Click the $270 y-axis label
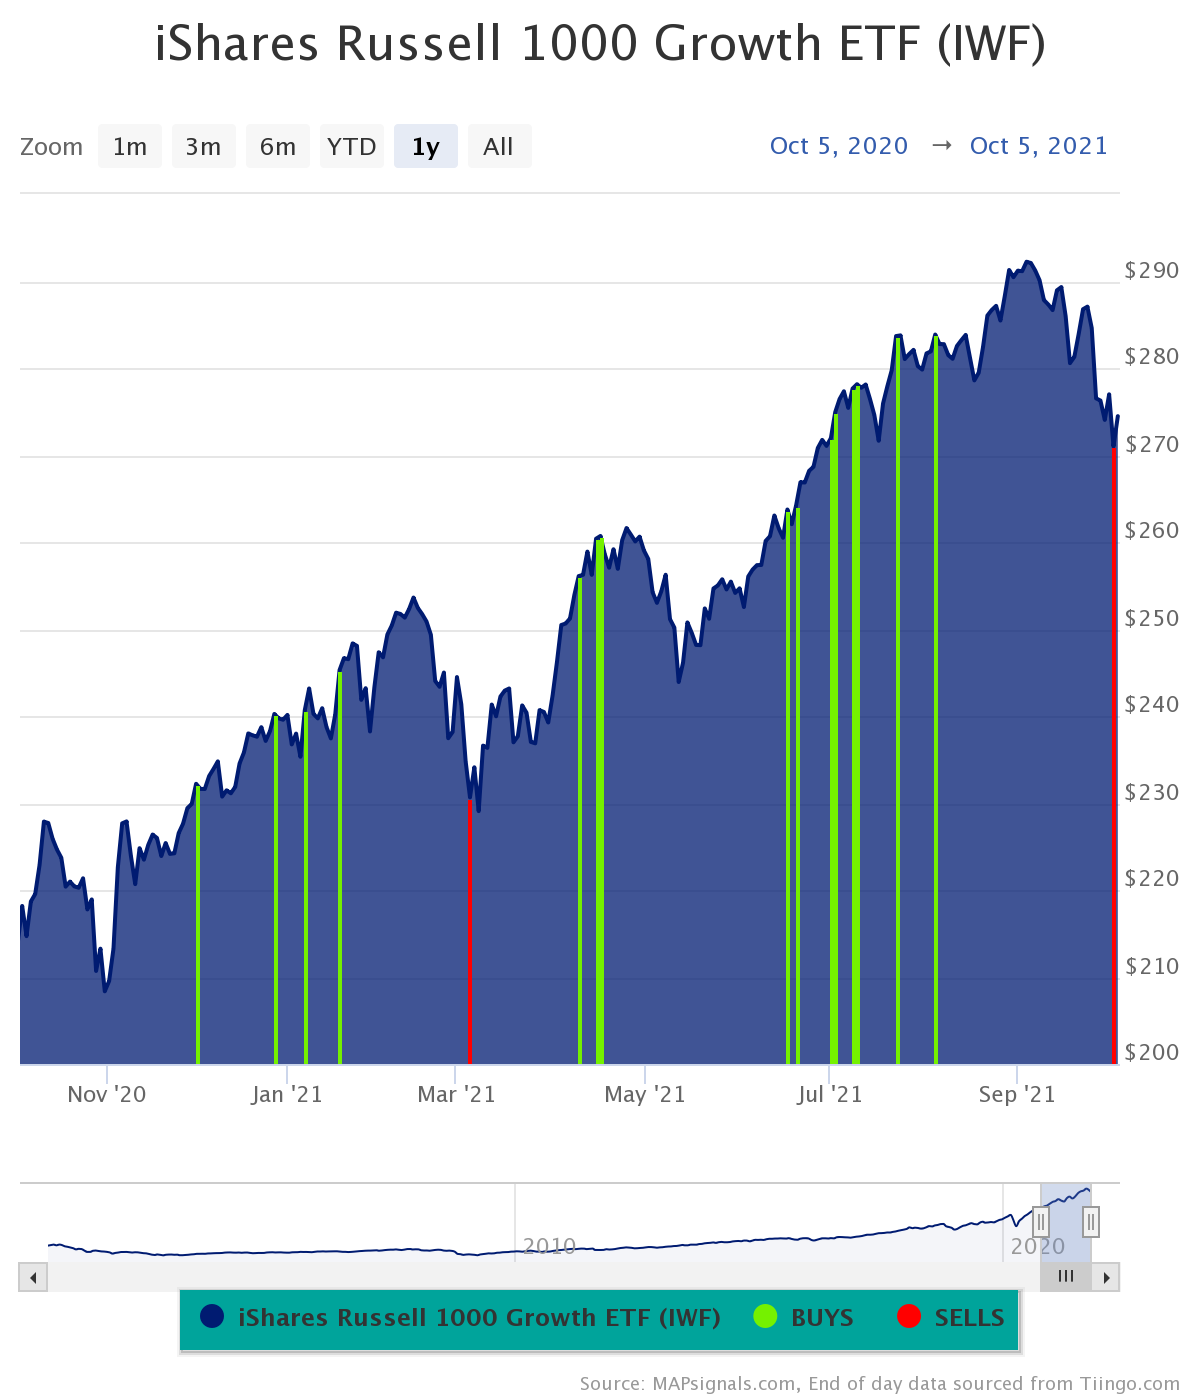 [1152, 444]
